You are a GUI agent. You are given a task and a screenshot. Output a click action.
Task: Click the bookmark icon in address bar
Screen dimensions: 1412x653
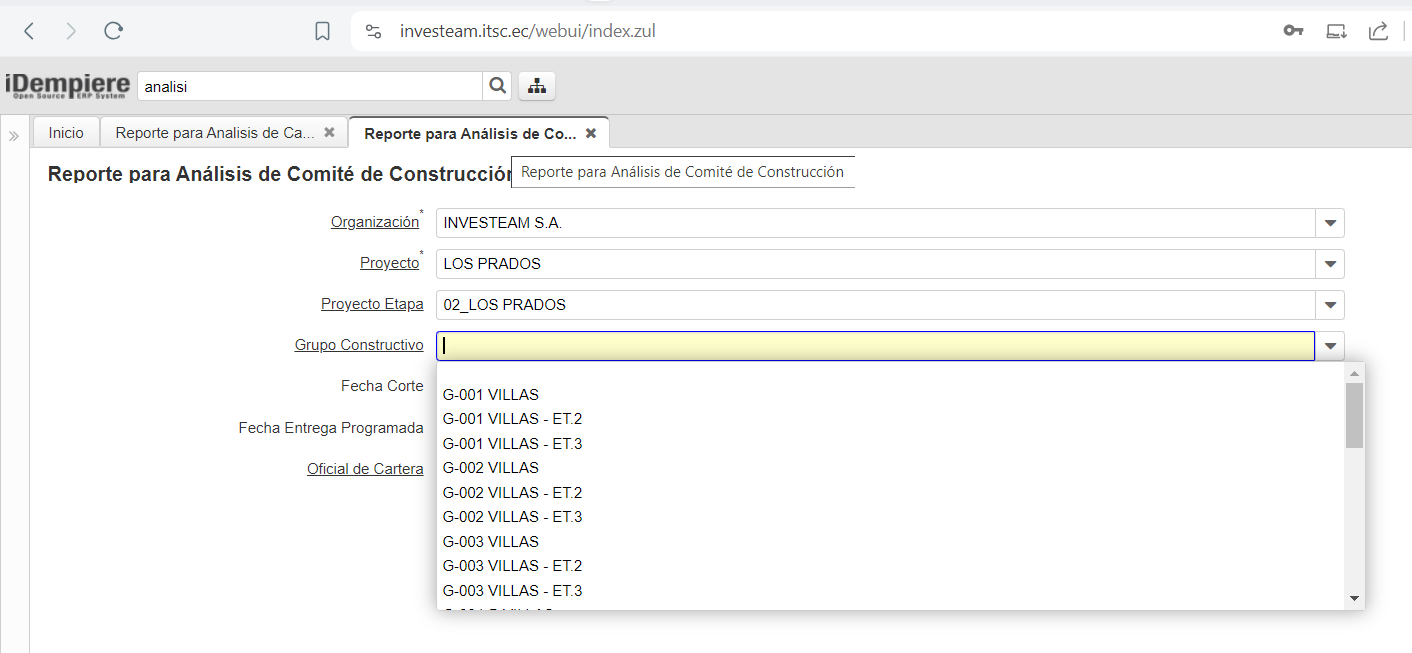coord(322,31)
